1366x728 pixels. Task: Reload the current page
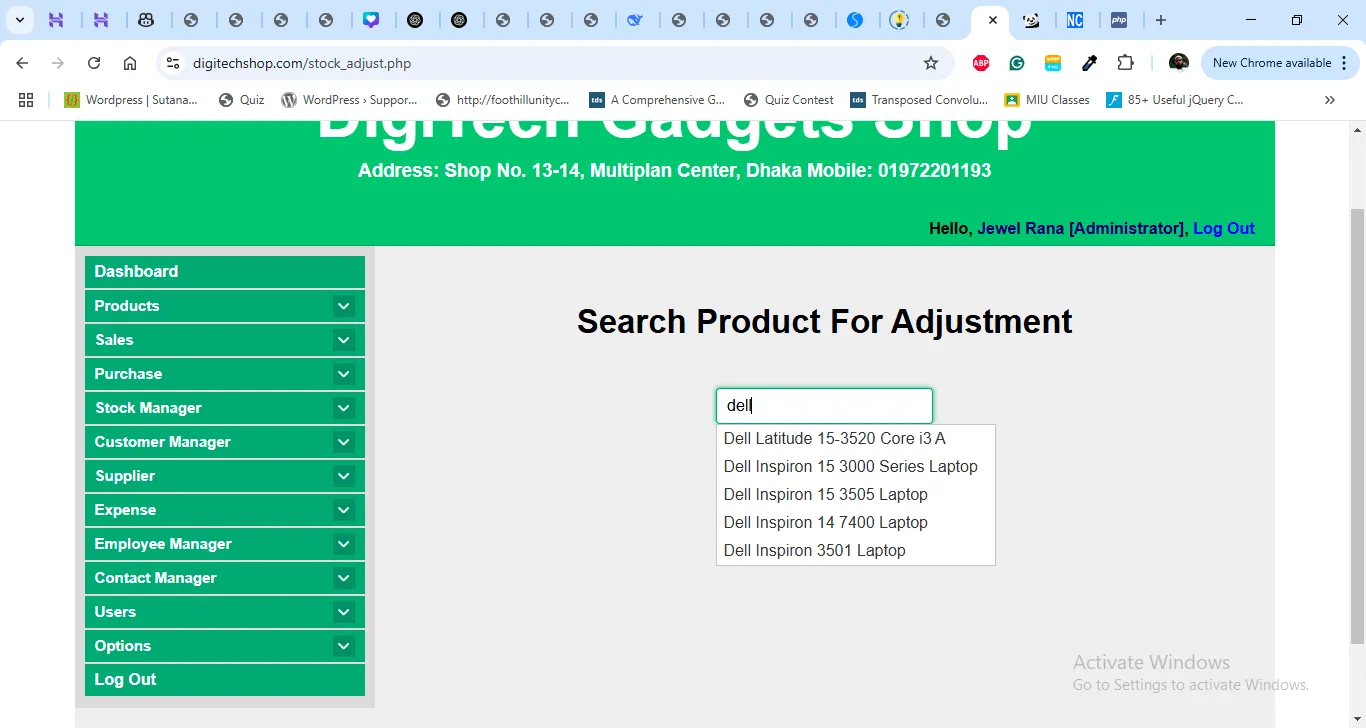click(94, 63)
